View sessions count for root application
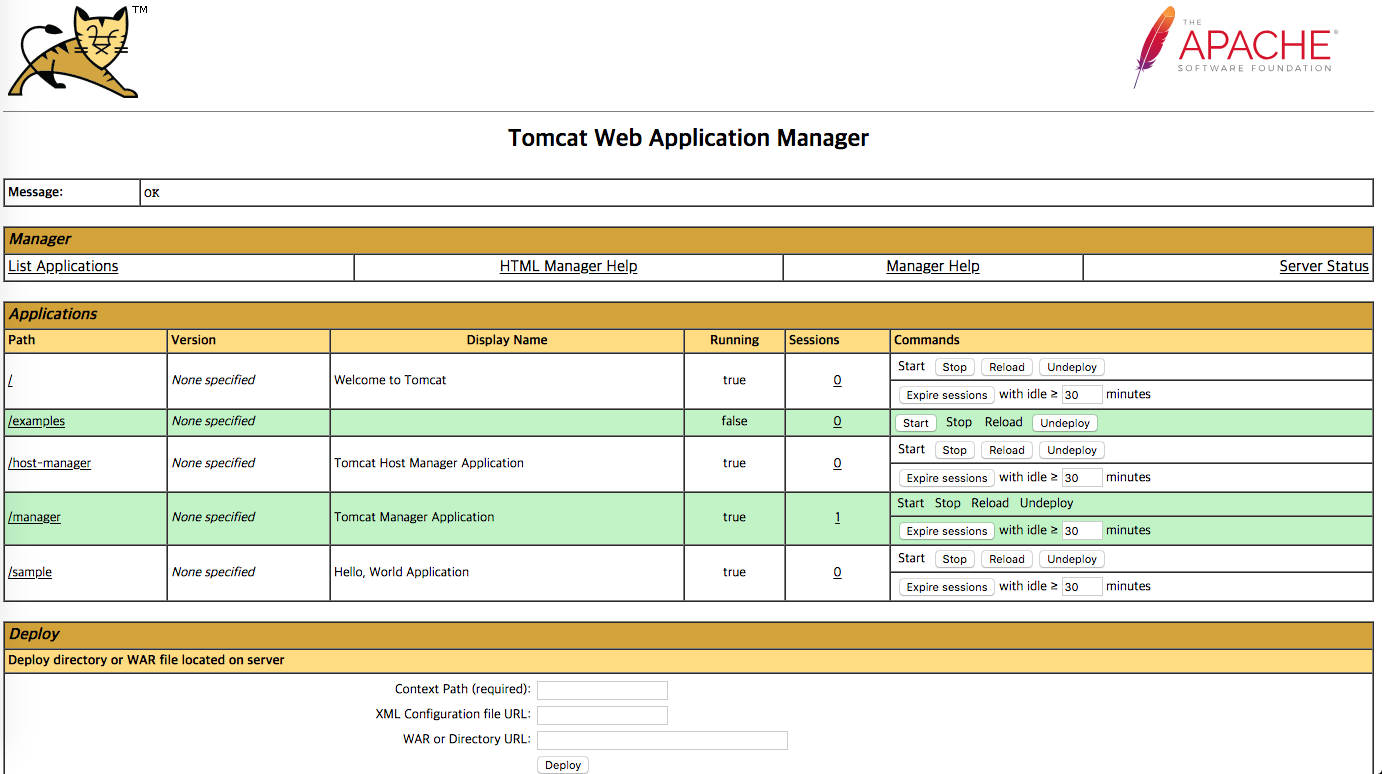Image resolution: width=1382 pixels, height=774 pixels. 837,380
